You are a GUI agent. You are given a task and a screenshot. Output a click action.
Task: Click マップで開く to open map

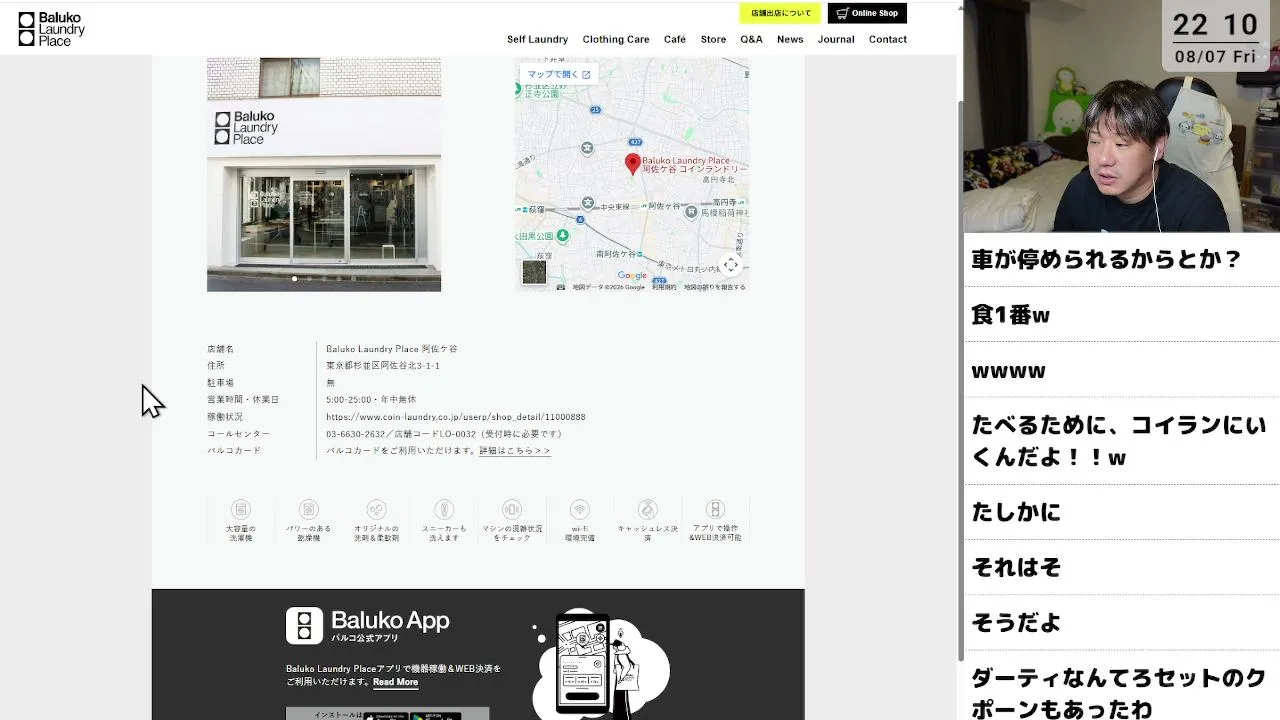[x=559, y=74]
